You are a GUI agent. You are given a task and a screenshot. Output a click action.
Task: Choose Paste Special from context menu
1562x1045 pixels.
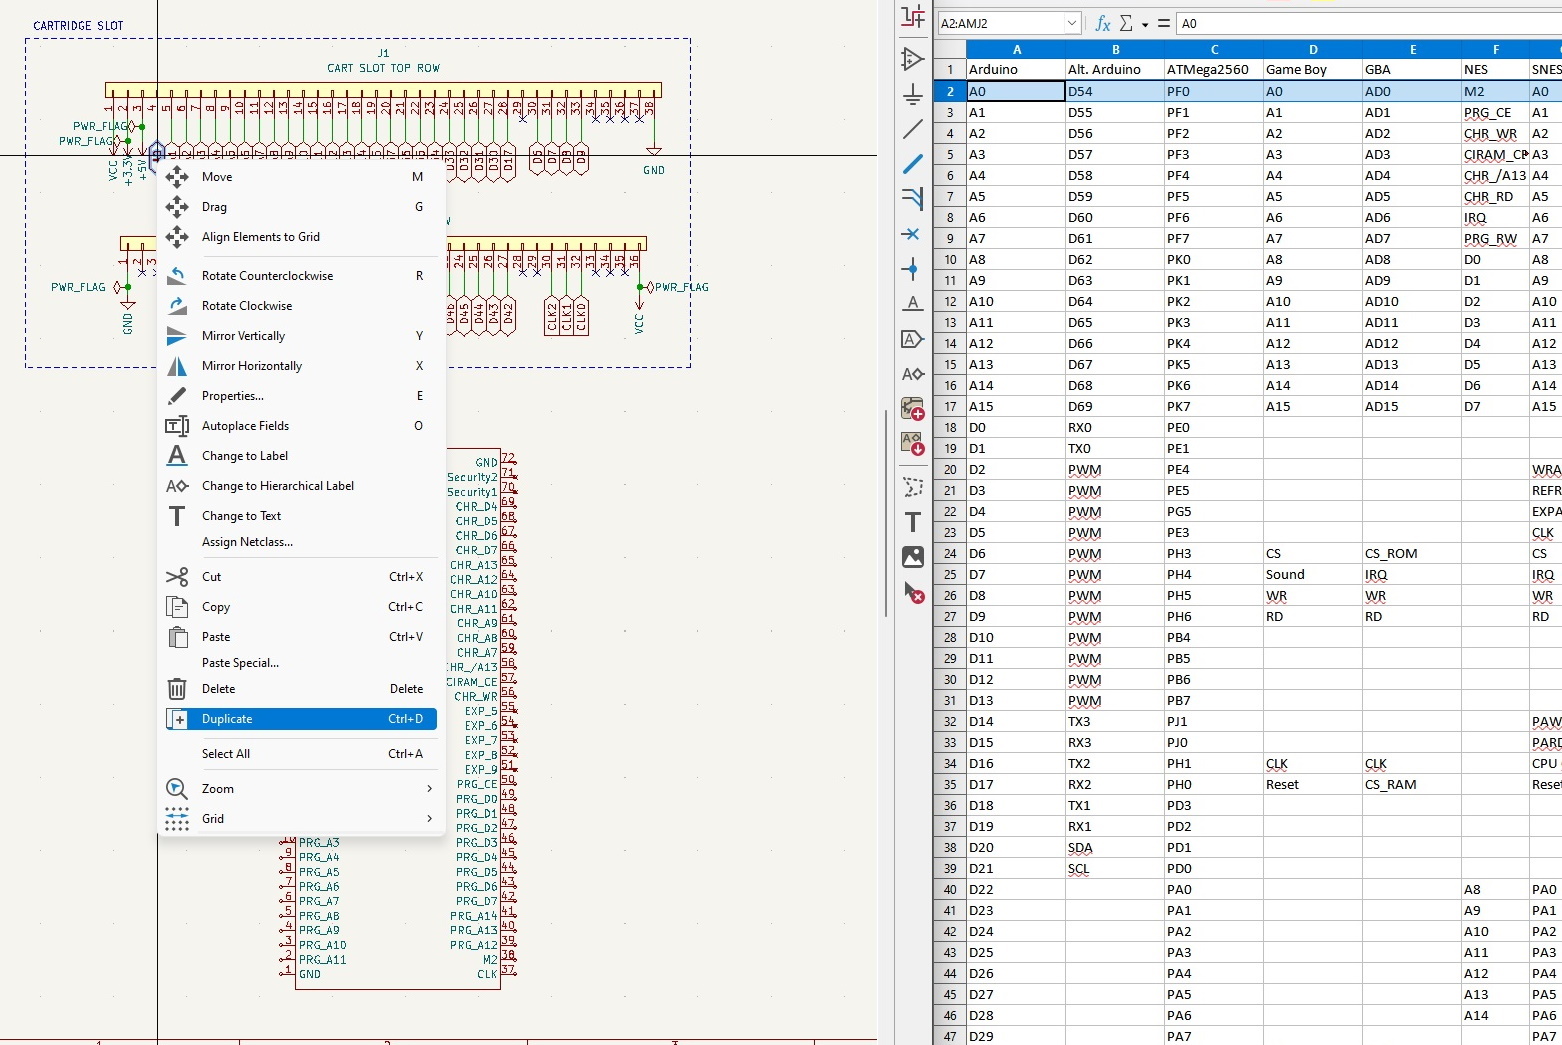pos(301,663)
